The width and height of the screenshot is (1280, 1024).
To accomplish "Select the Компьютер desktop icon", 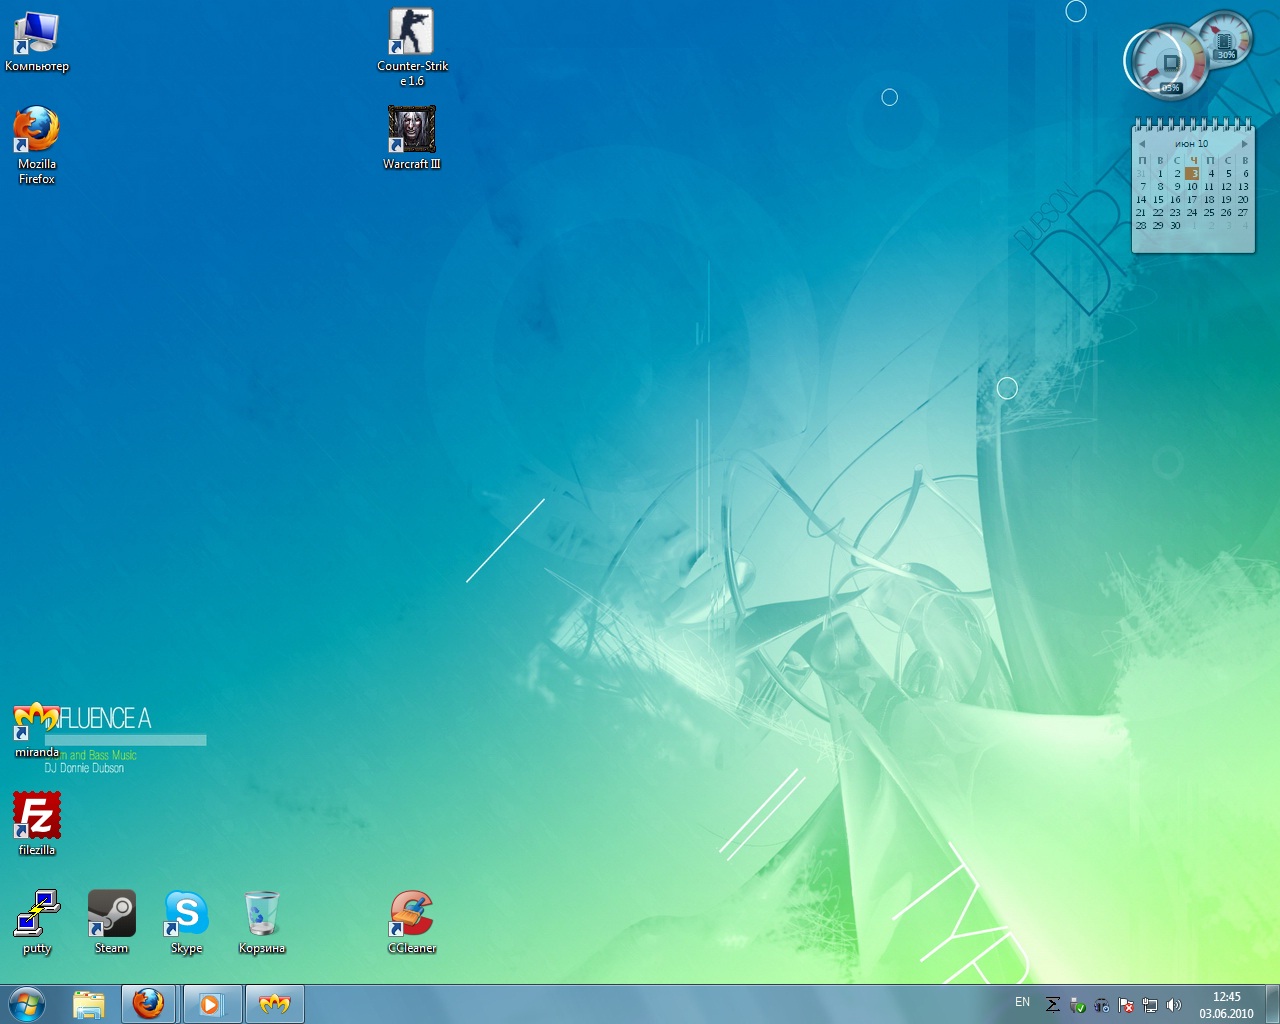I will pyautogui.click(x=36, y=33).
